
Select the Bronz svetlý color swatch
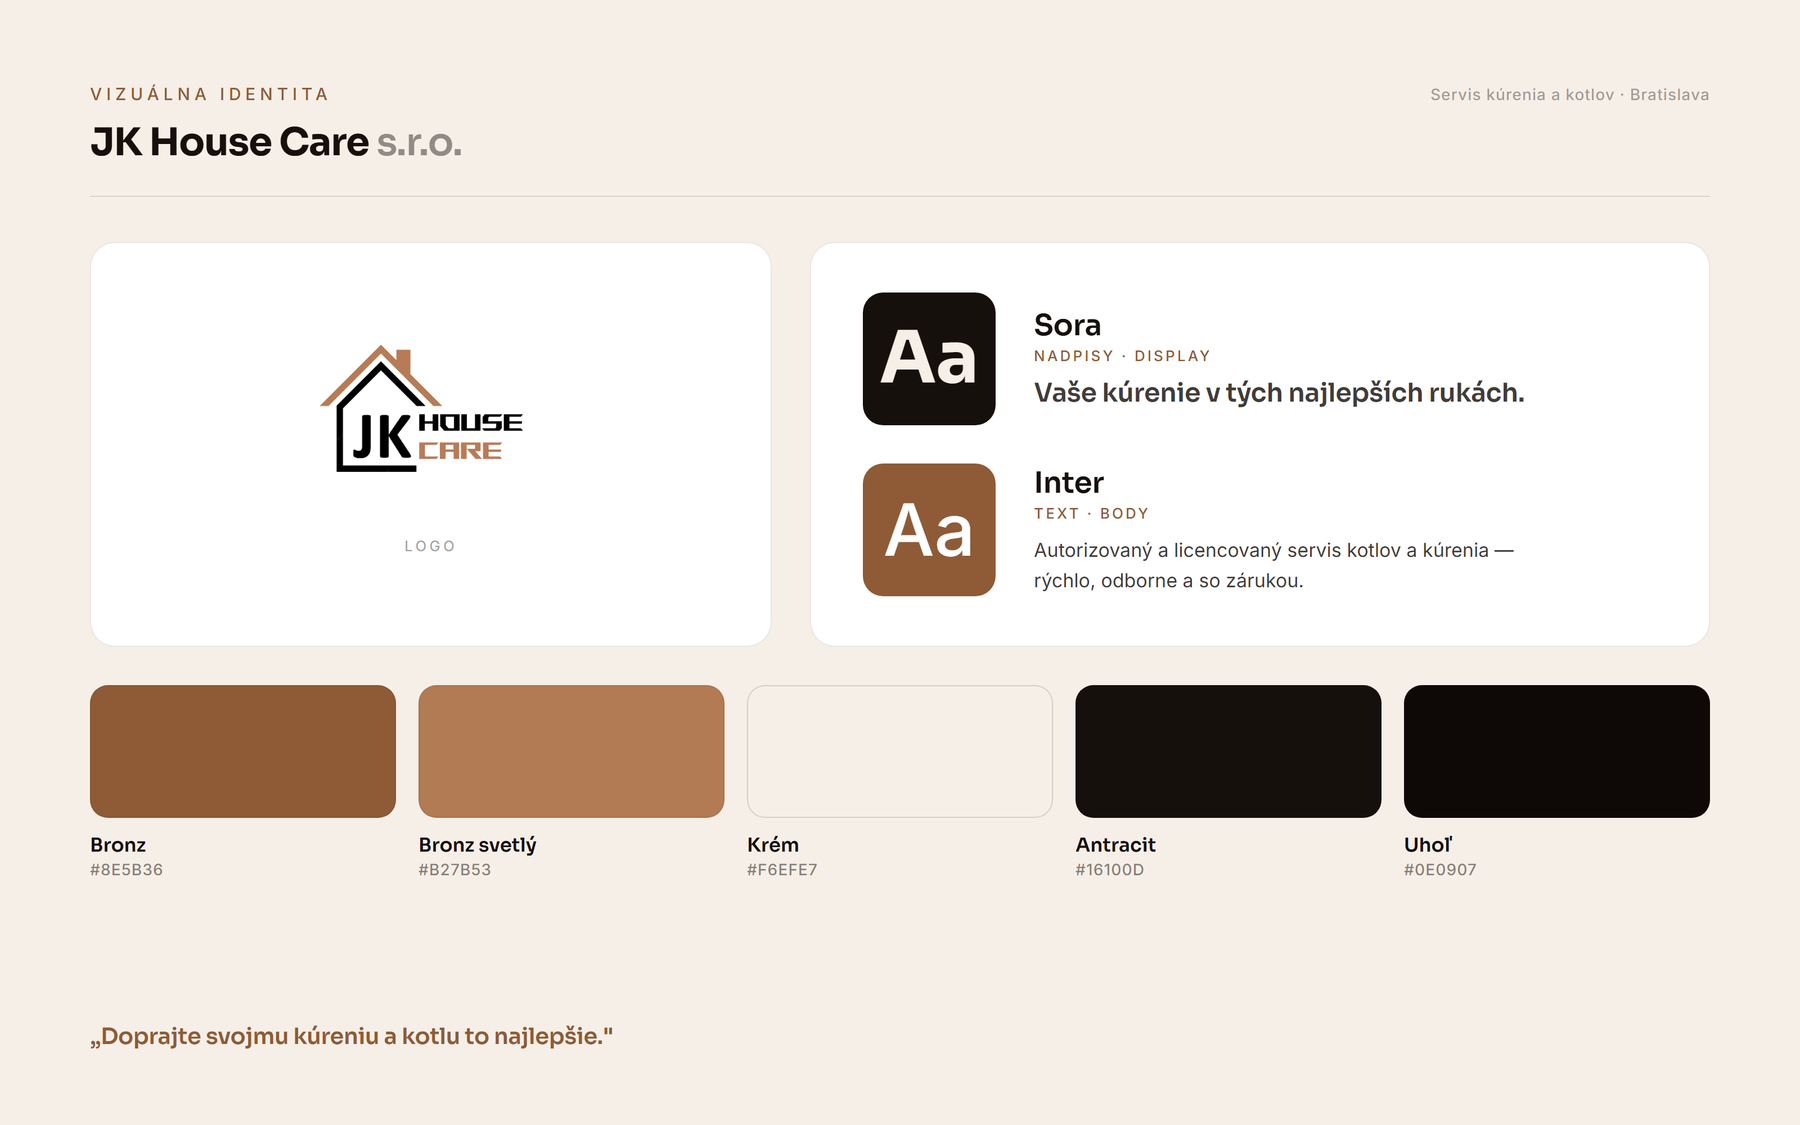[571, 751]
